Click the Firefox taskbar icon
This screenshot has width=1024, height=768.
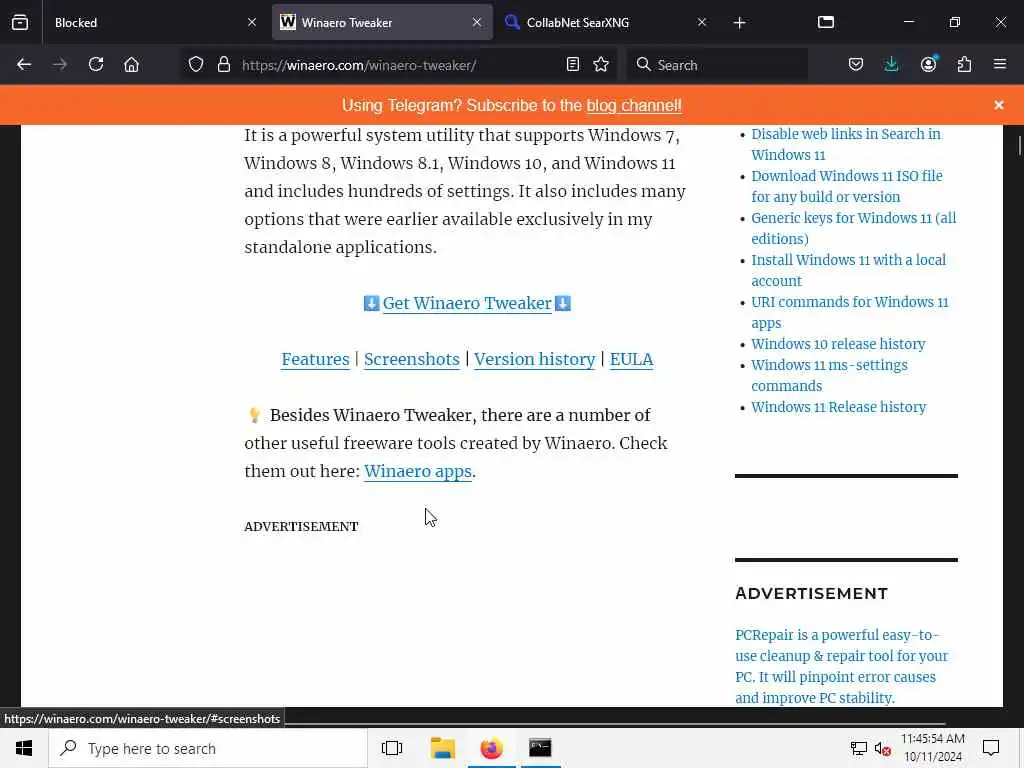pyautogui.click(x=491, y=748)
